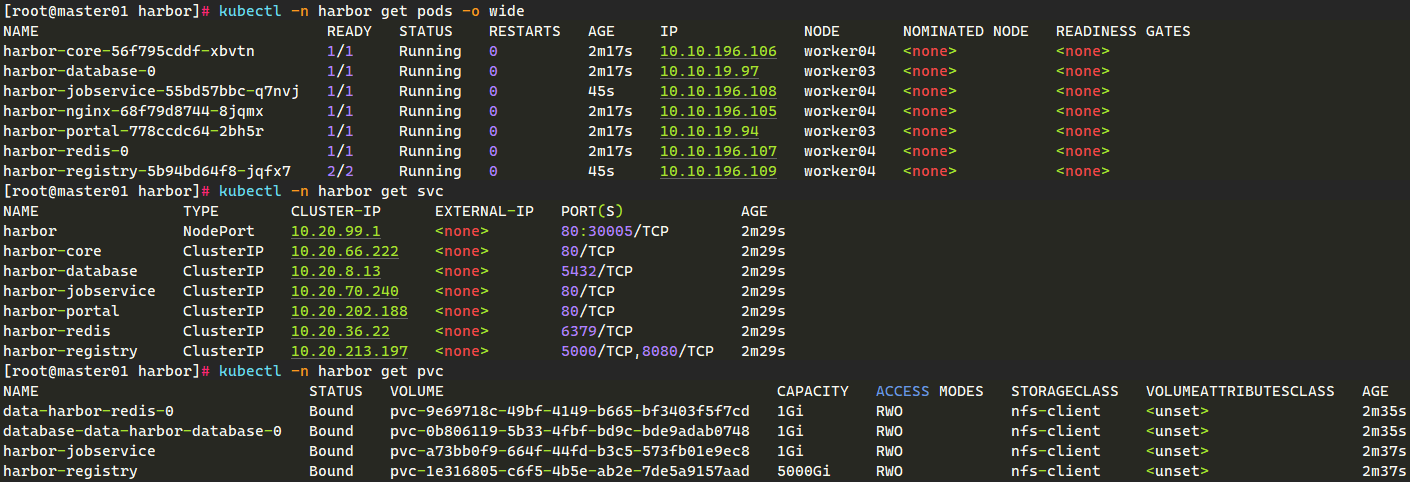
Task: Click the harbor-core pod IP 10.10.196.106
Action: [718, 51]
